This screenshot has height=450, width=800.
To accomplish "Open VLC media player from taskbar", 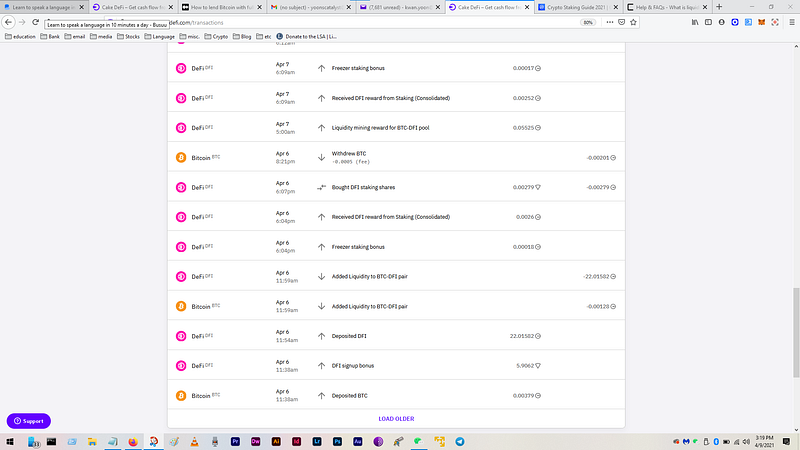I will (x=194, y=441).
